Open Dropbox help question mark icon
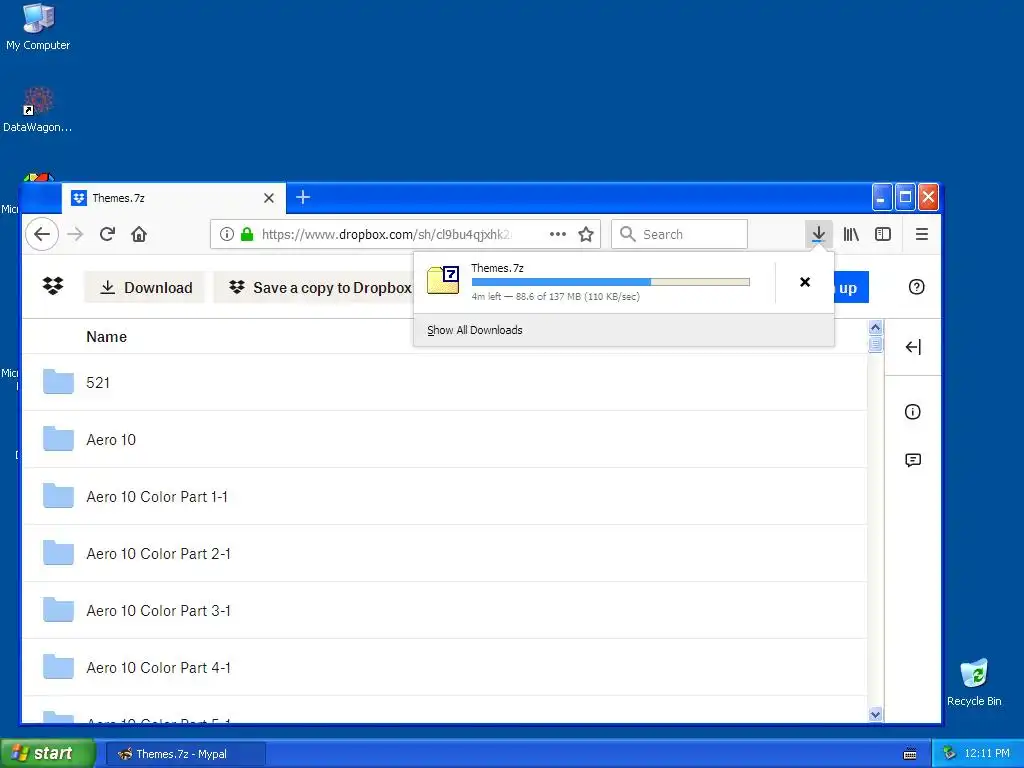1024x768 pixels. [916, 287]
